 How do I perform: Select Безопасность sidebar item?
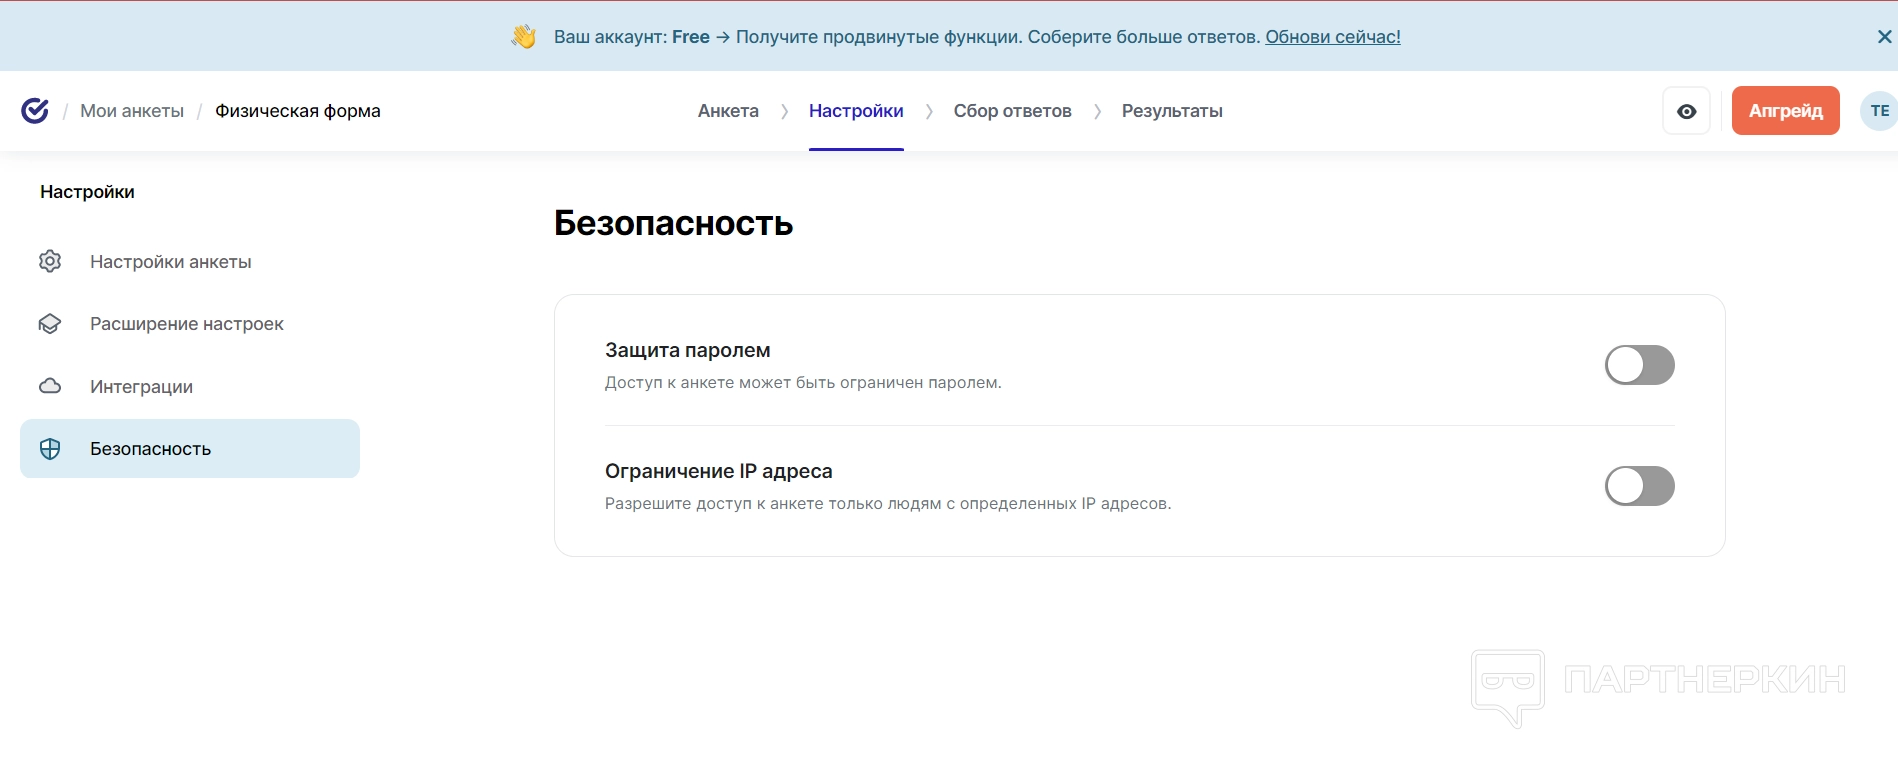tap(190, 449)
